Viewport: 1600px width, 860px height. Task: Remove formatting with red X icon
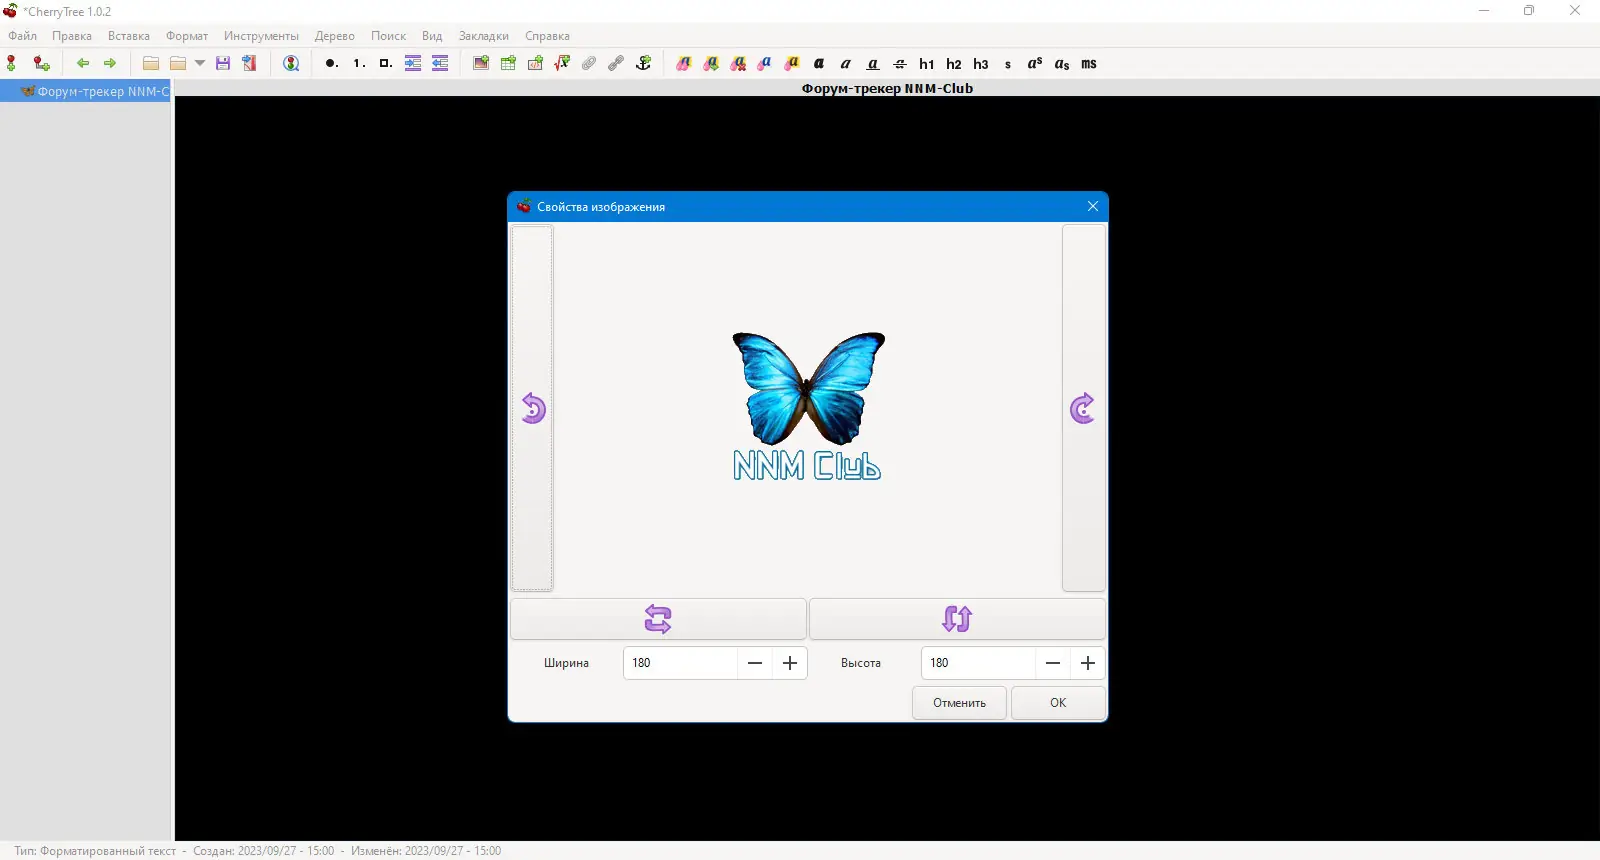click(738, 63)
